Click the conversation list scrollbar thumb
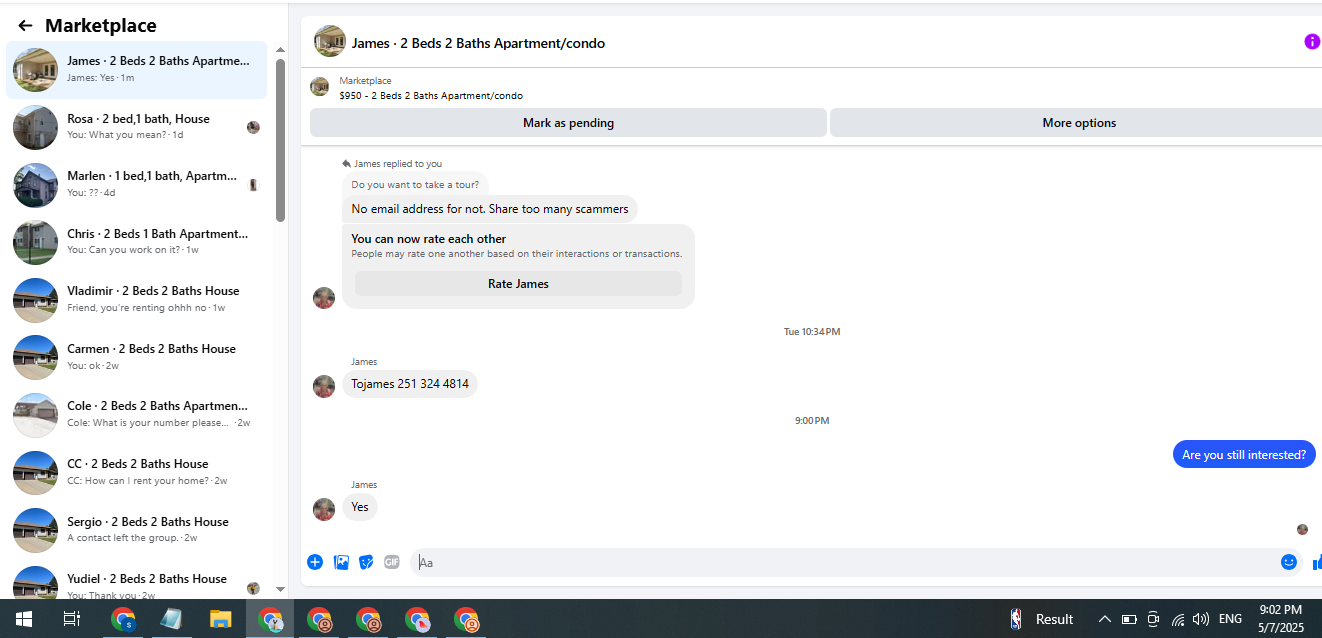 [x=280, y=140]
